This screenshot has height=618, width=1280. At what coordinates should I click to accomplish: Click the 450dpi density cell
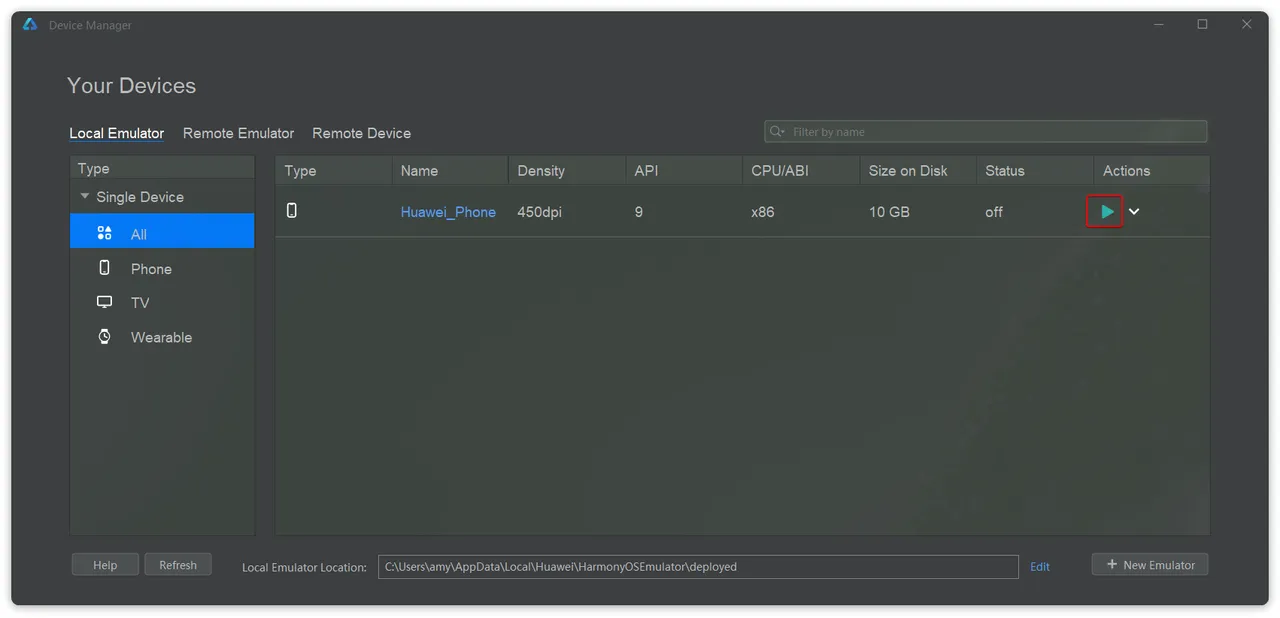coord(540,212)
